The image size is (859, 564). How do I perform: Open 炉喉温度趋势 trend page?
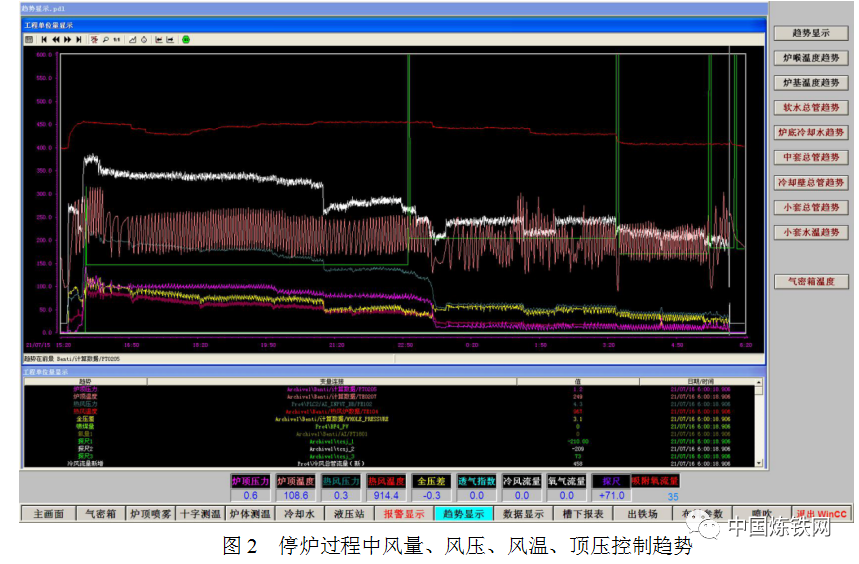tap(810, 58)
